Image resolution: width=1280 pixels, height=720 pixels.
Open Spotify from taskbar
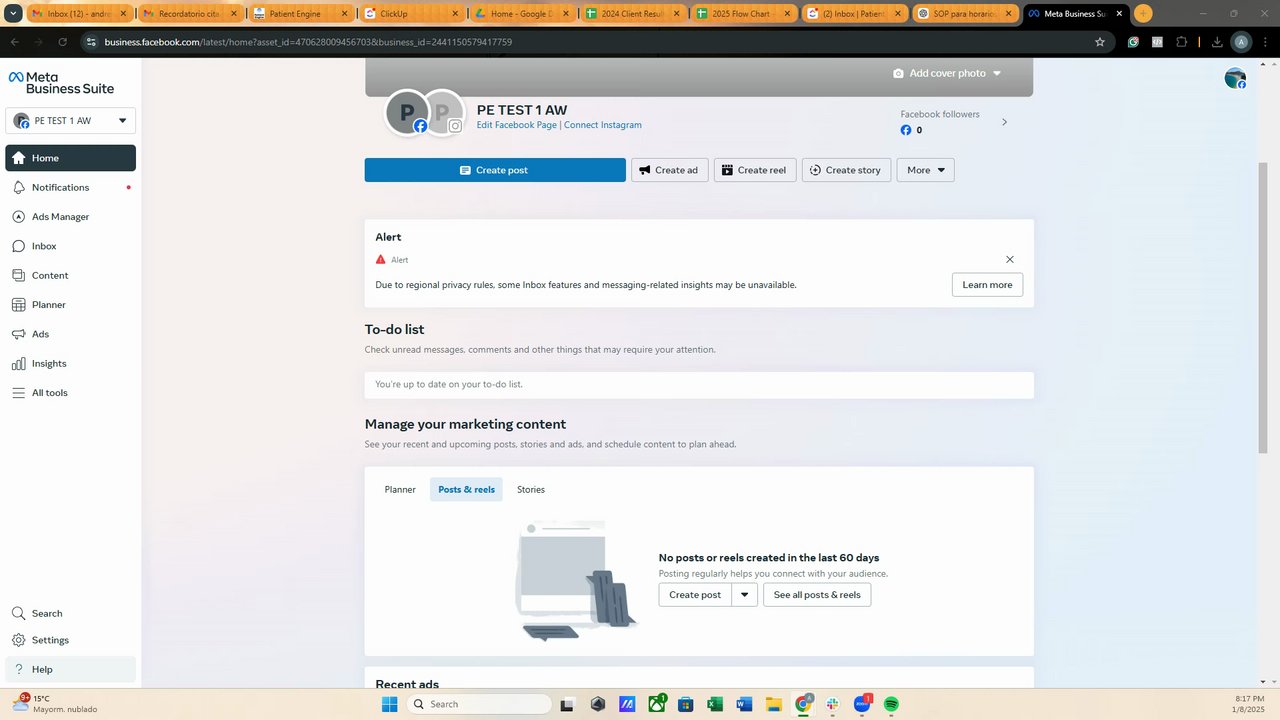(x=891, y=704)
